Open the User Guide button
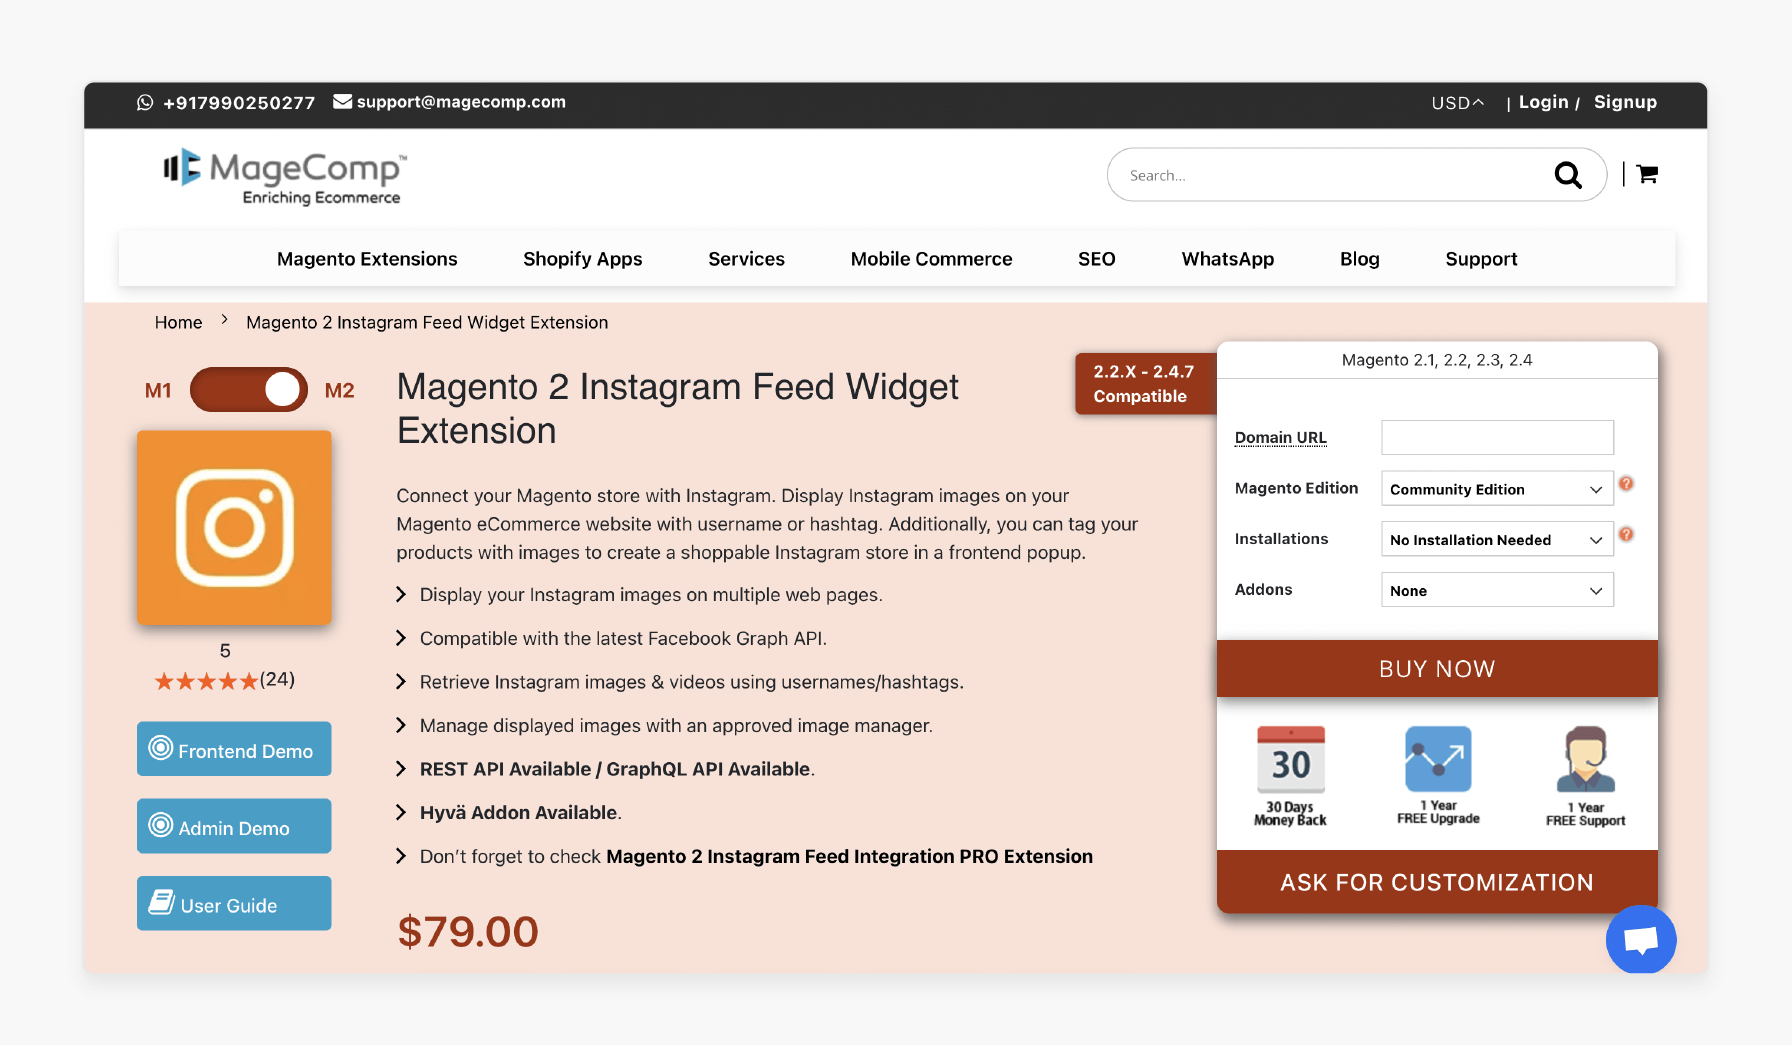The width and height of the screenshot is (1792, 1046). point(234,904)
